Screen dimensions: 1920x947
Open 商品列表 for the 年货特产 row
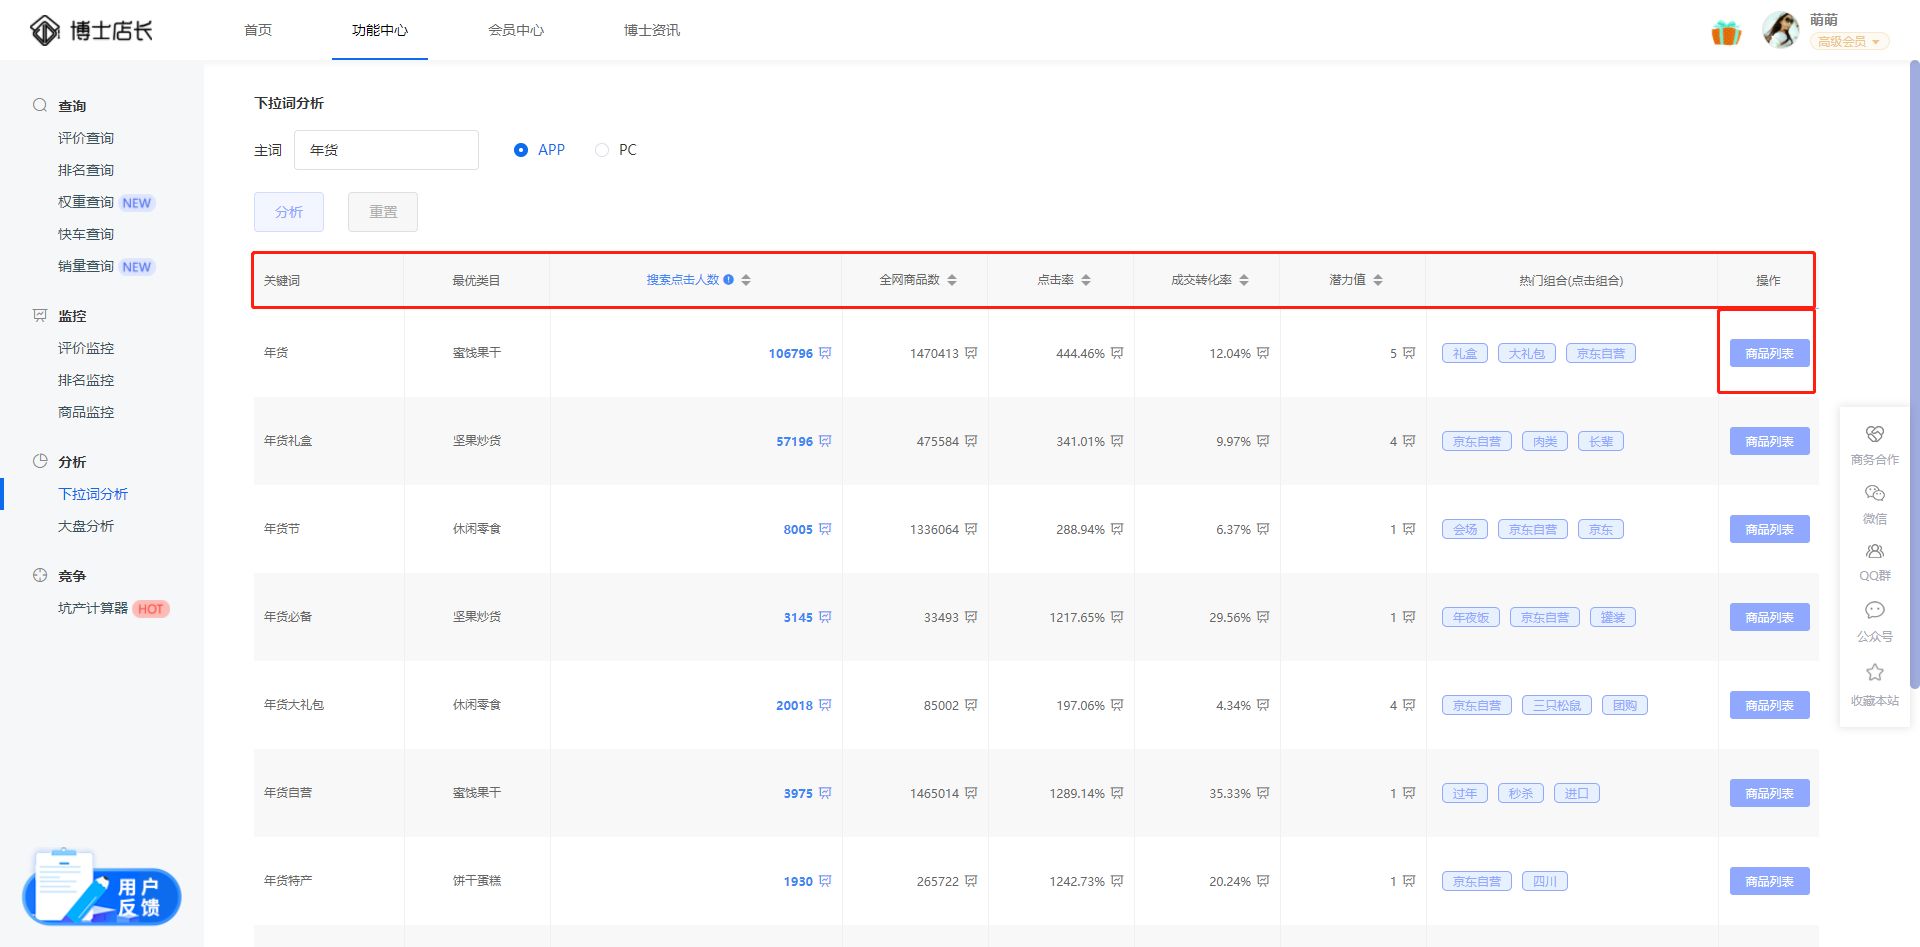point(1769,881)
